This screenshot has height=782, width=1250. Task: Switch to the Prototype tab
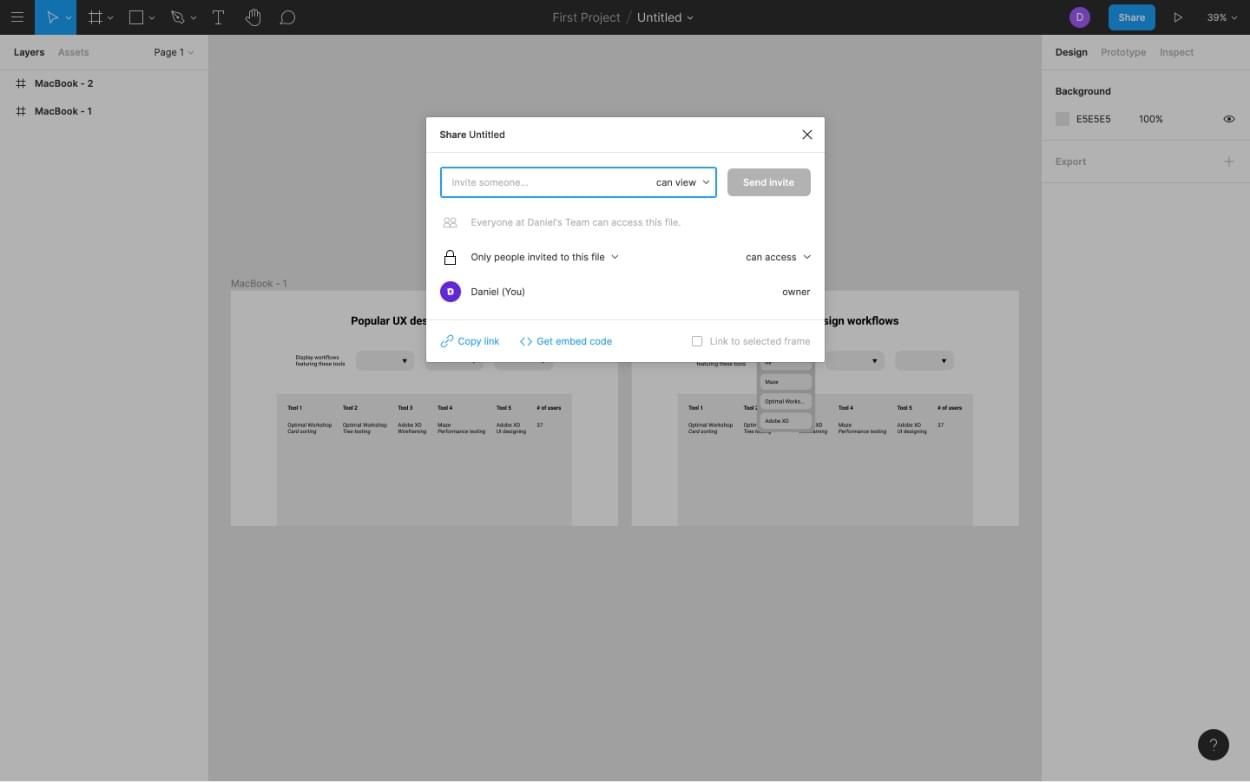1123,52
